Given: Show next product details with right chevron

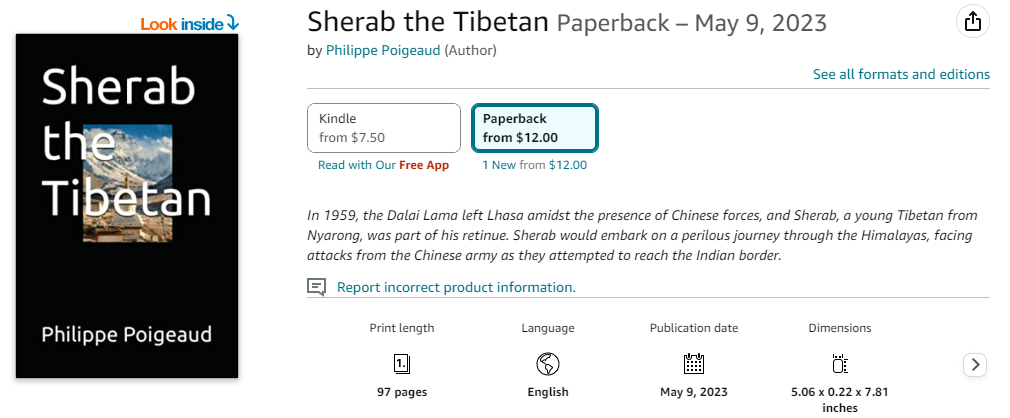Looking at the screenshot, I should 975,365.
